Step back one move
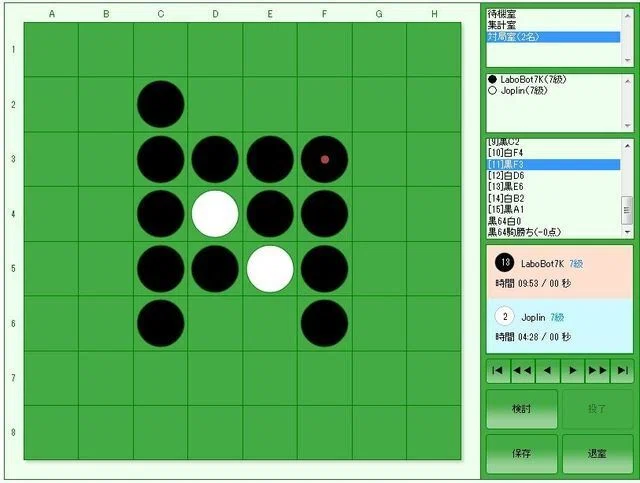The width and height of the screenshot is (640, 483). coord(548,371)
